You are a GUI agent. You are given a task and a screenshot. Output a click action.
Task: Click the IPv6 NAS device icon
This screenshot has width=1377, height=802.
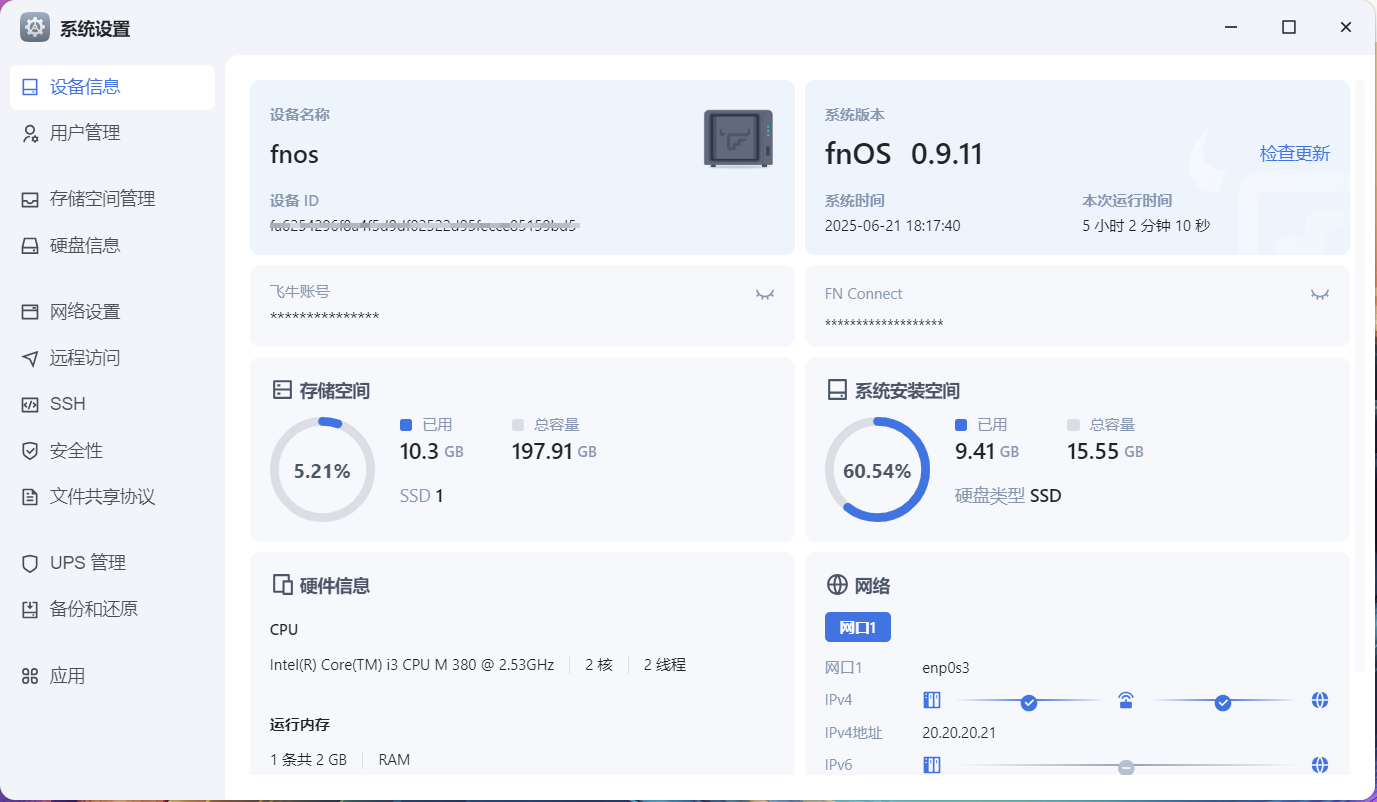932,766
